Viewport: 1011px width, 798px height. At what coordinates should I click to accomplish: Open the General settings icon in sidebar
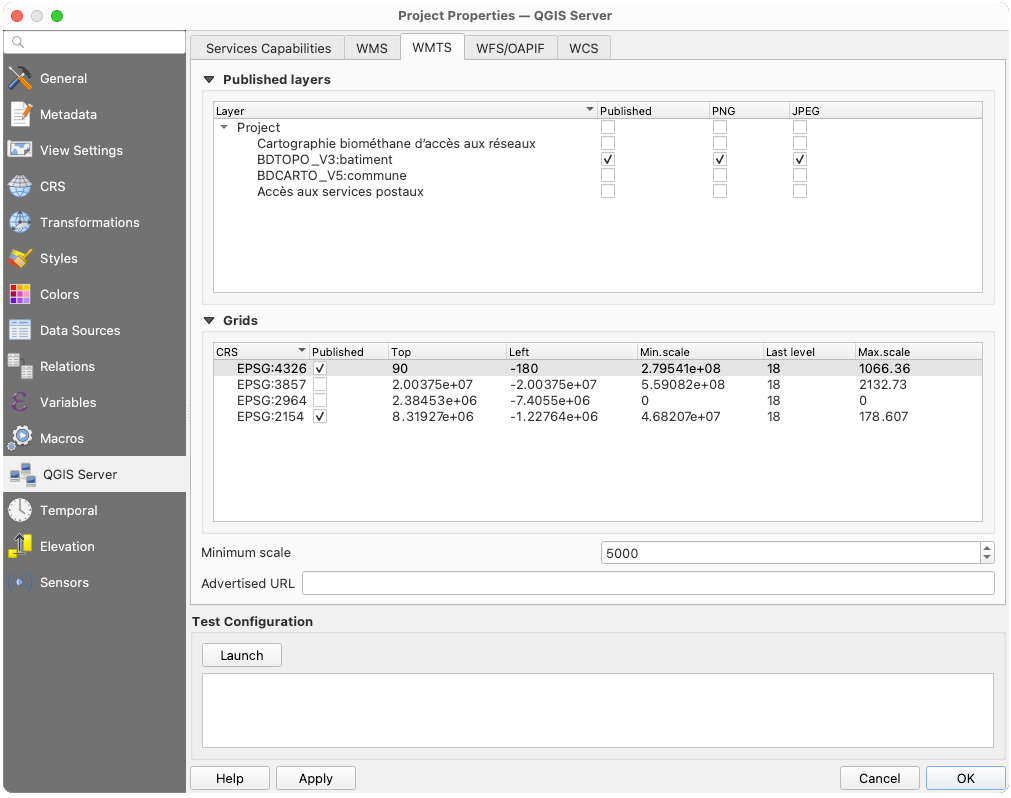(x=20, y=78)
